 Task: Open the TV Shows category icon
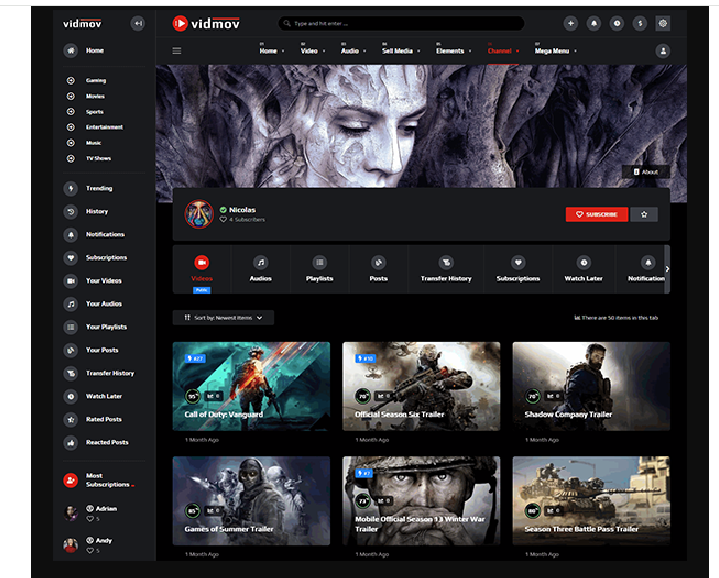71,159
